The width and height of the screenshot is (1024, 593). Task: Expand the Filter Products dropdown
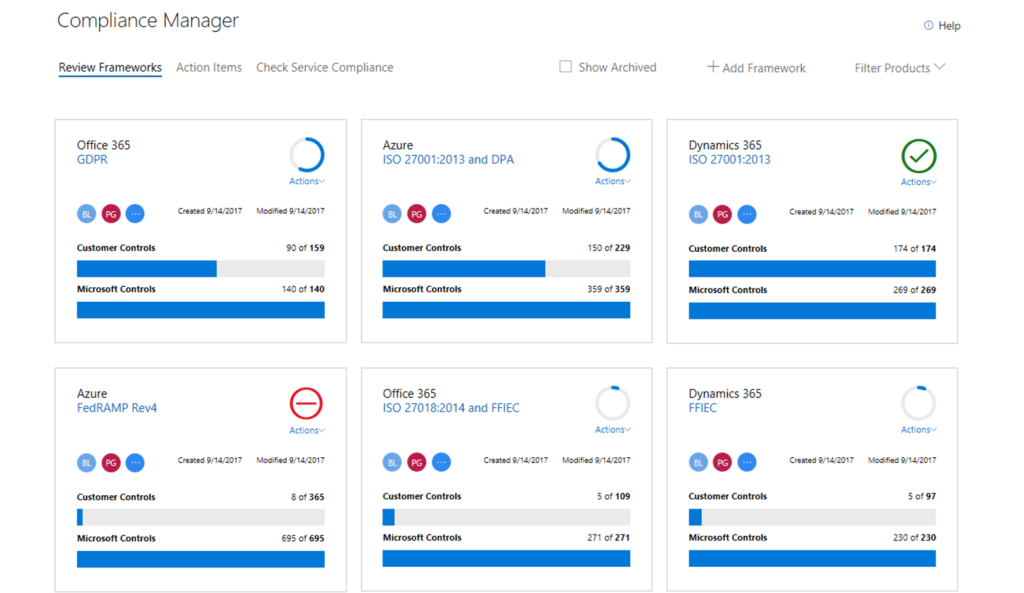900,67
